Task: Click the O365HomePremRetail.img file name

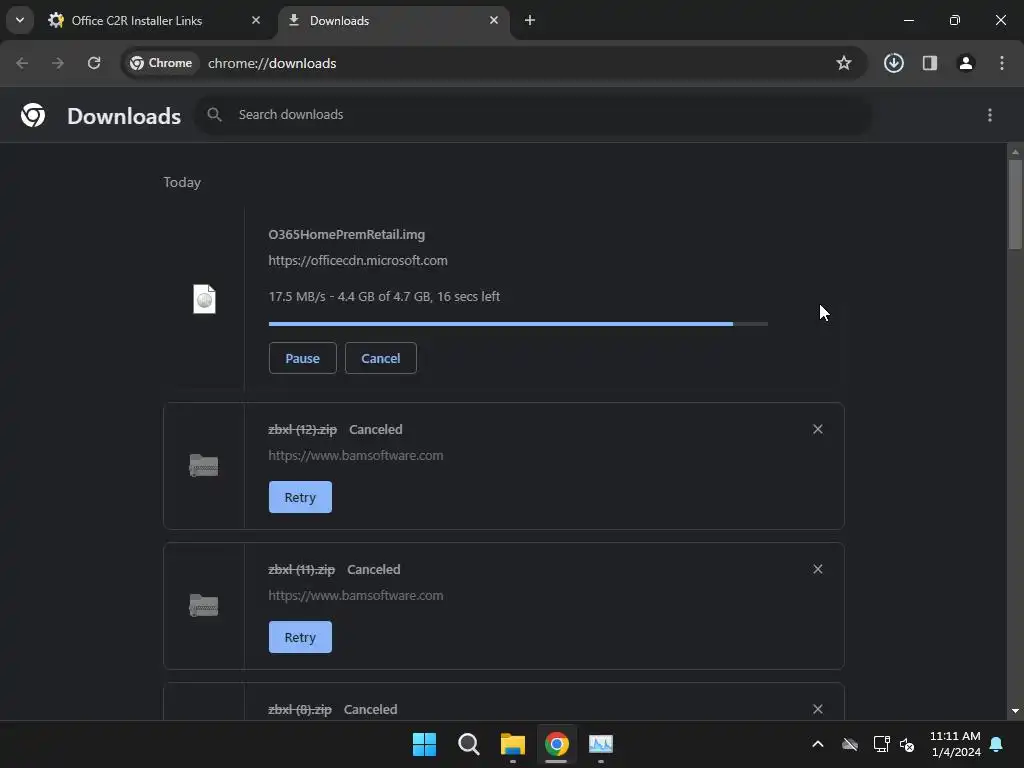Action: tap(347, 234)
